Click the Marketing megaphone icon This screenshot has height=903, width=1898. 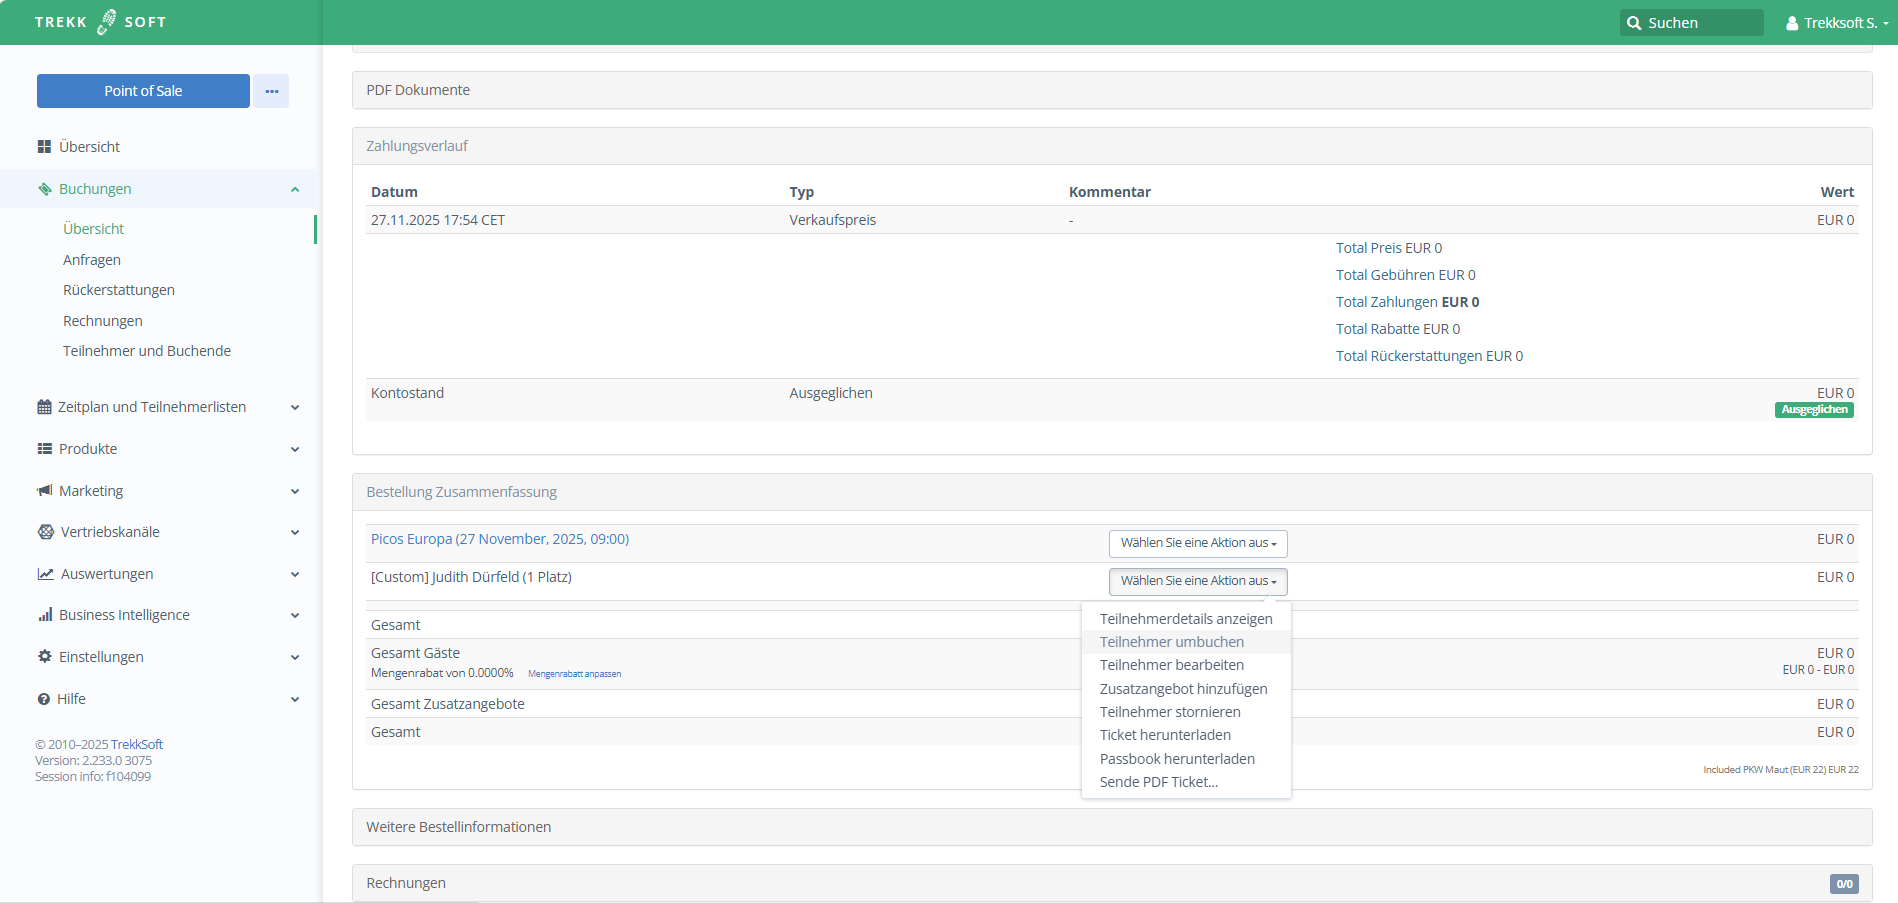coord(44,491)
